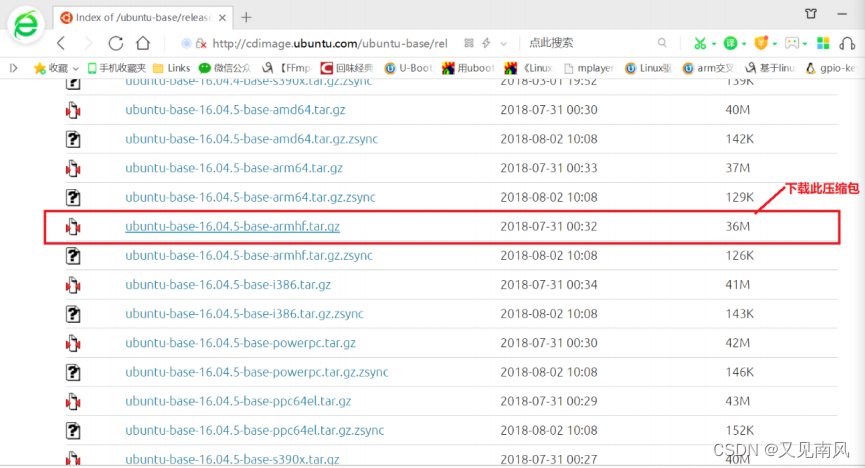Download ubuntu-base-16.04.5-base-powerpc.tar.gz
This screenshot has height=468, width=865.
(x=241, y=343)
